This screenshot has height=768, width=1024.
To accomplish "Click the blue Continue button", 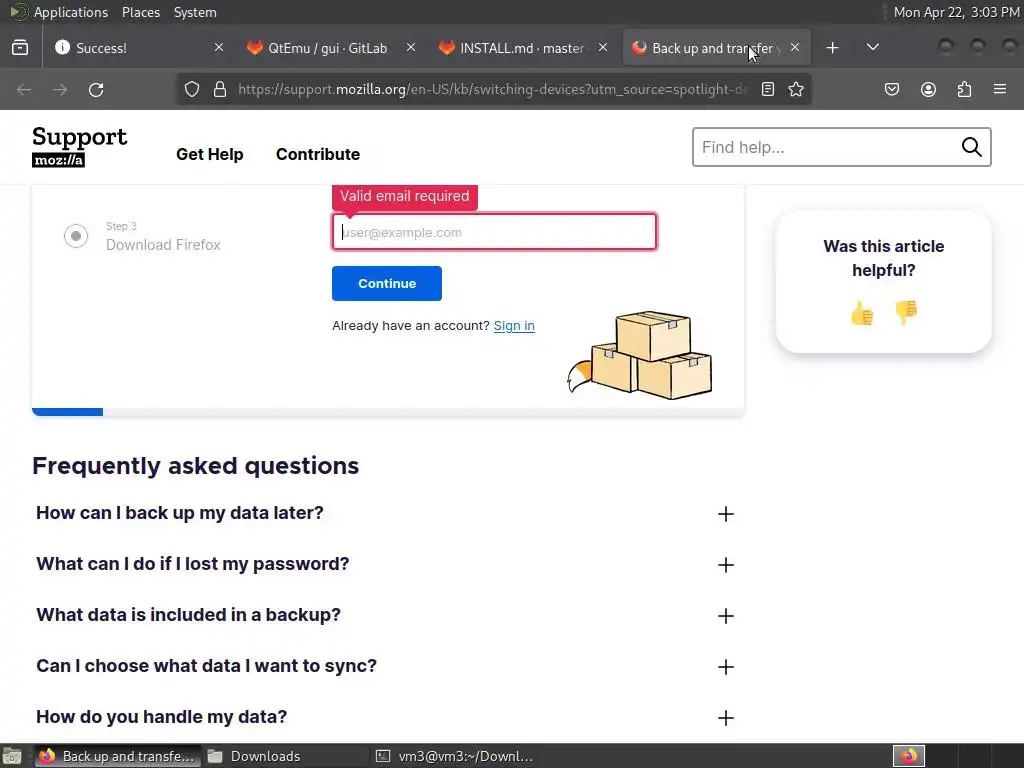I will pyautogui.click(x=387, y=283).
